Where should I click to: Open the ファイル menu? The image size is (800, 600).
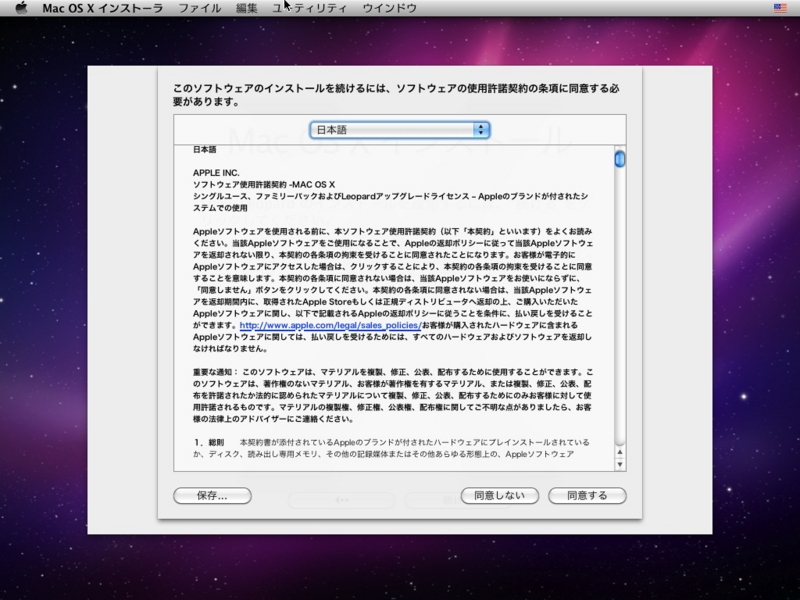click(x=201, y=8)
